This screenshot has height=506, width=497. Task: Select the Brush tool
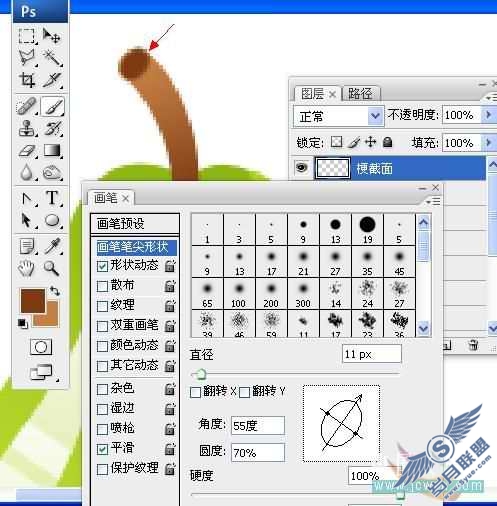(x=52, y=106)
